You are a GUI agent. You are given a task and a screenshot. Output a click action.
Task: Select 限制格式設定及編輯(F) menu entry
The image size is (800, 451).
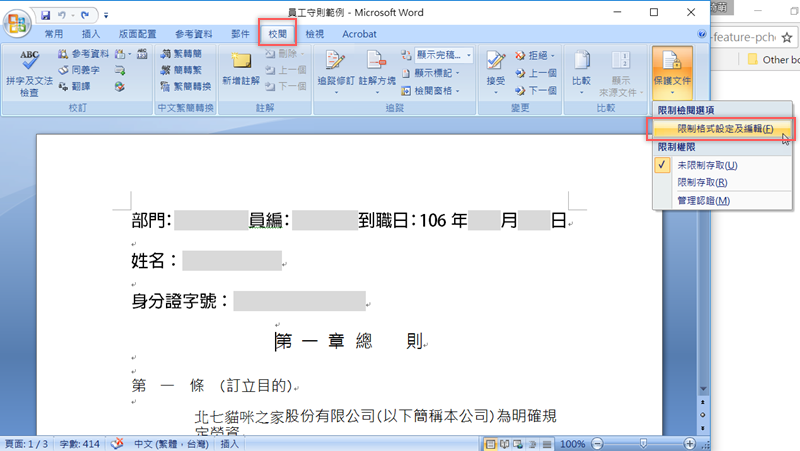722,129
